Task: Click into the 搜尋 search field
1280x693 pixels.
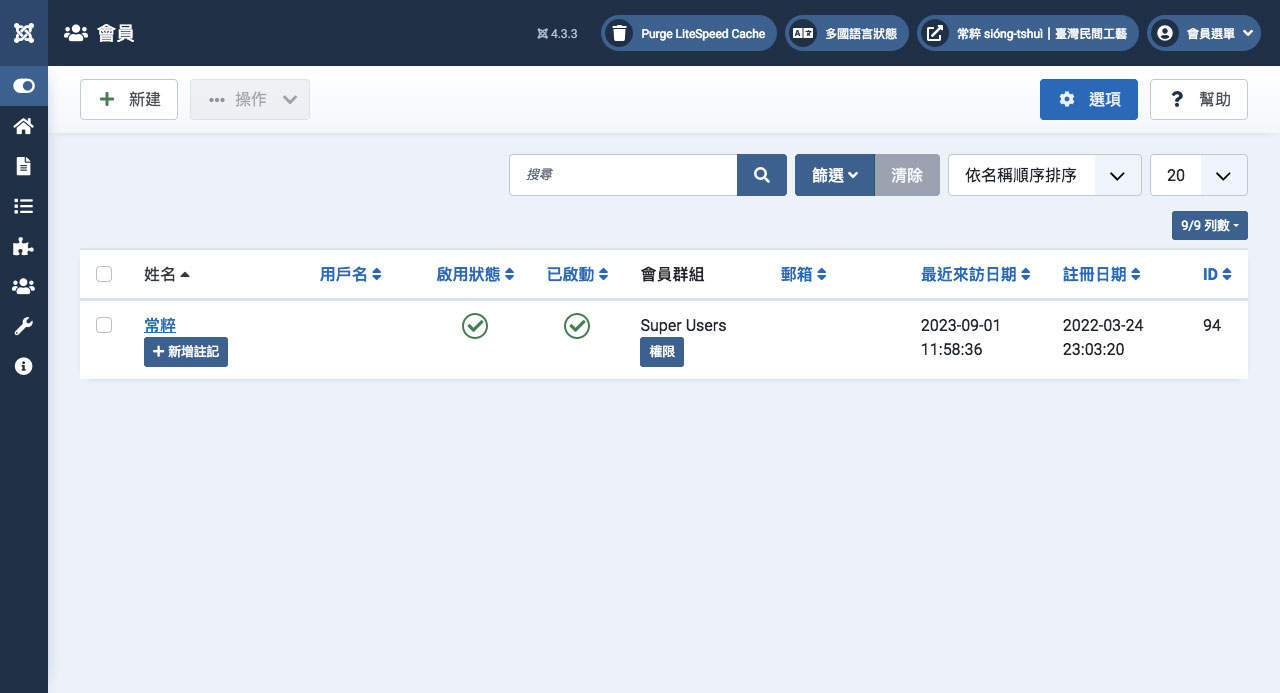Action: pos(623,175)
